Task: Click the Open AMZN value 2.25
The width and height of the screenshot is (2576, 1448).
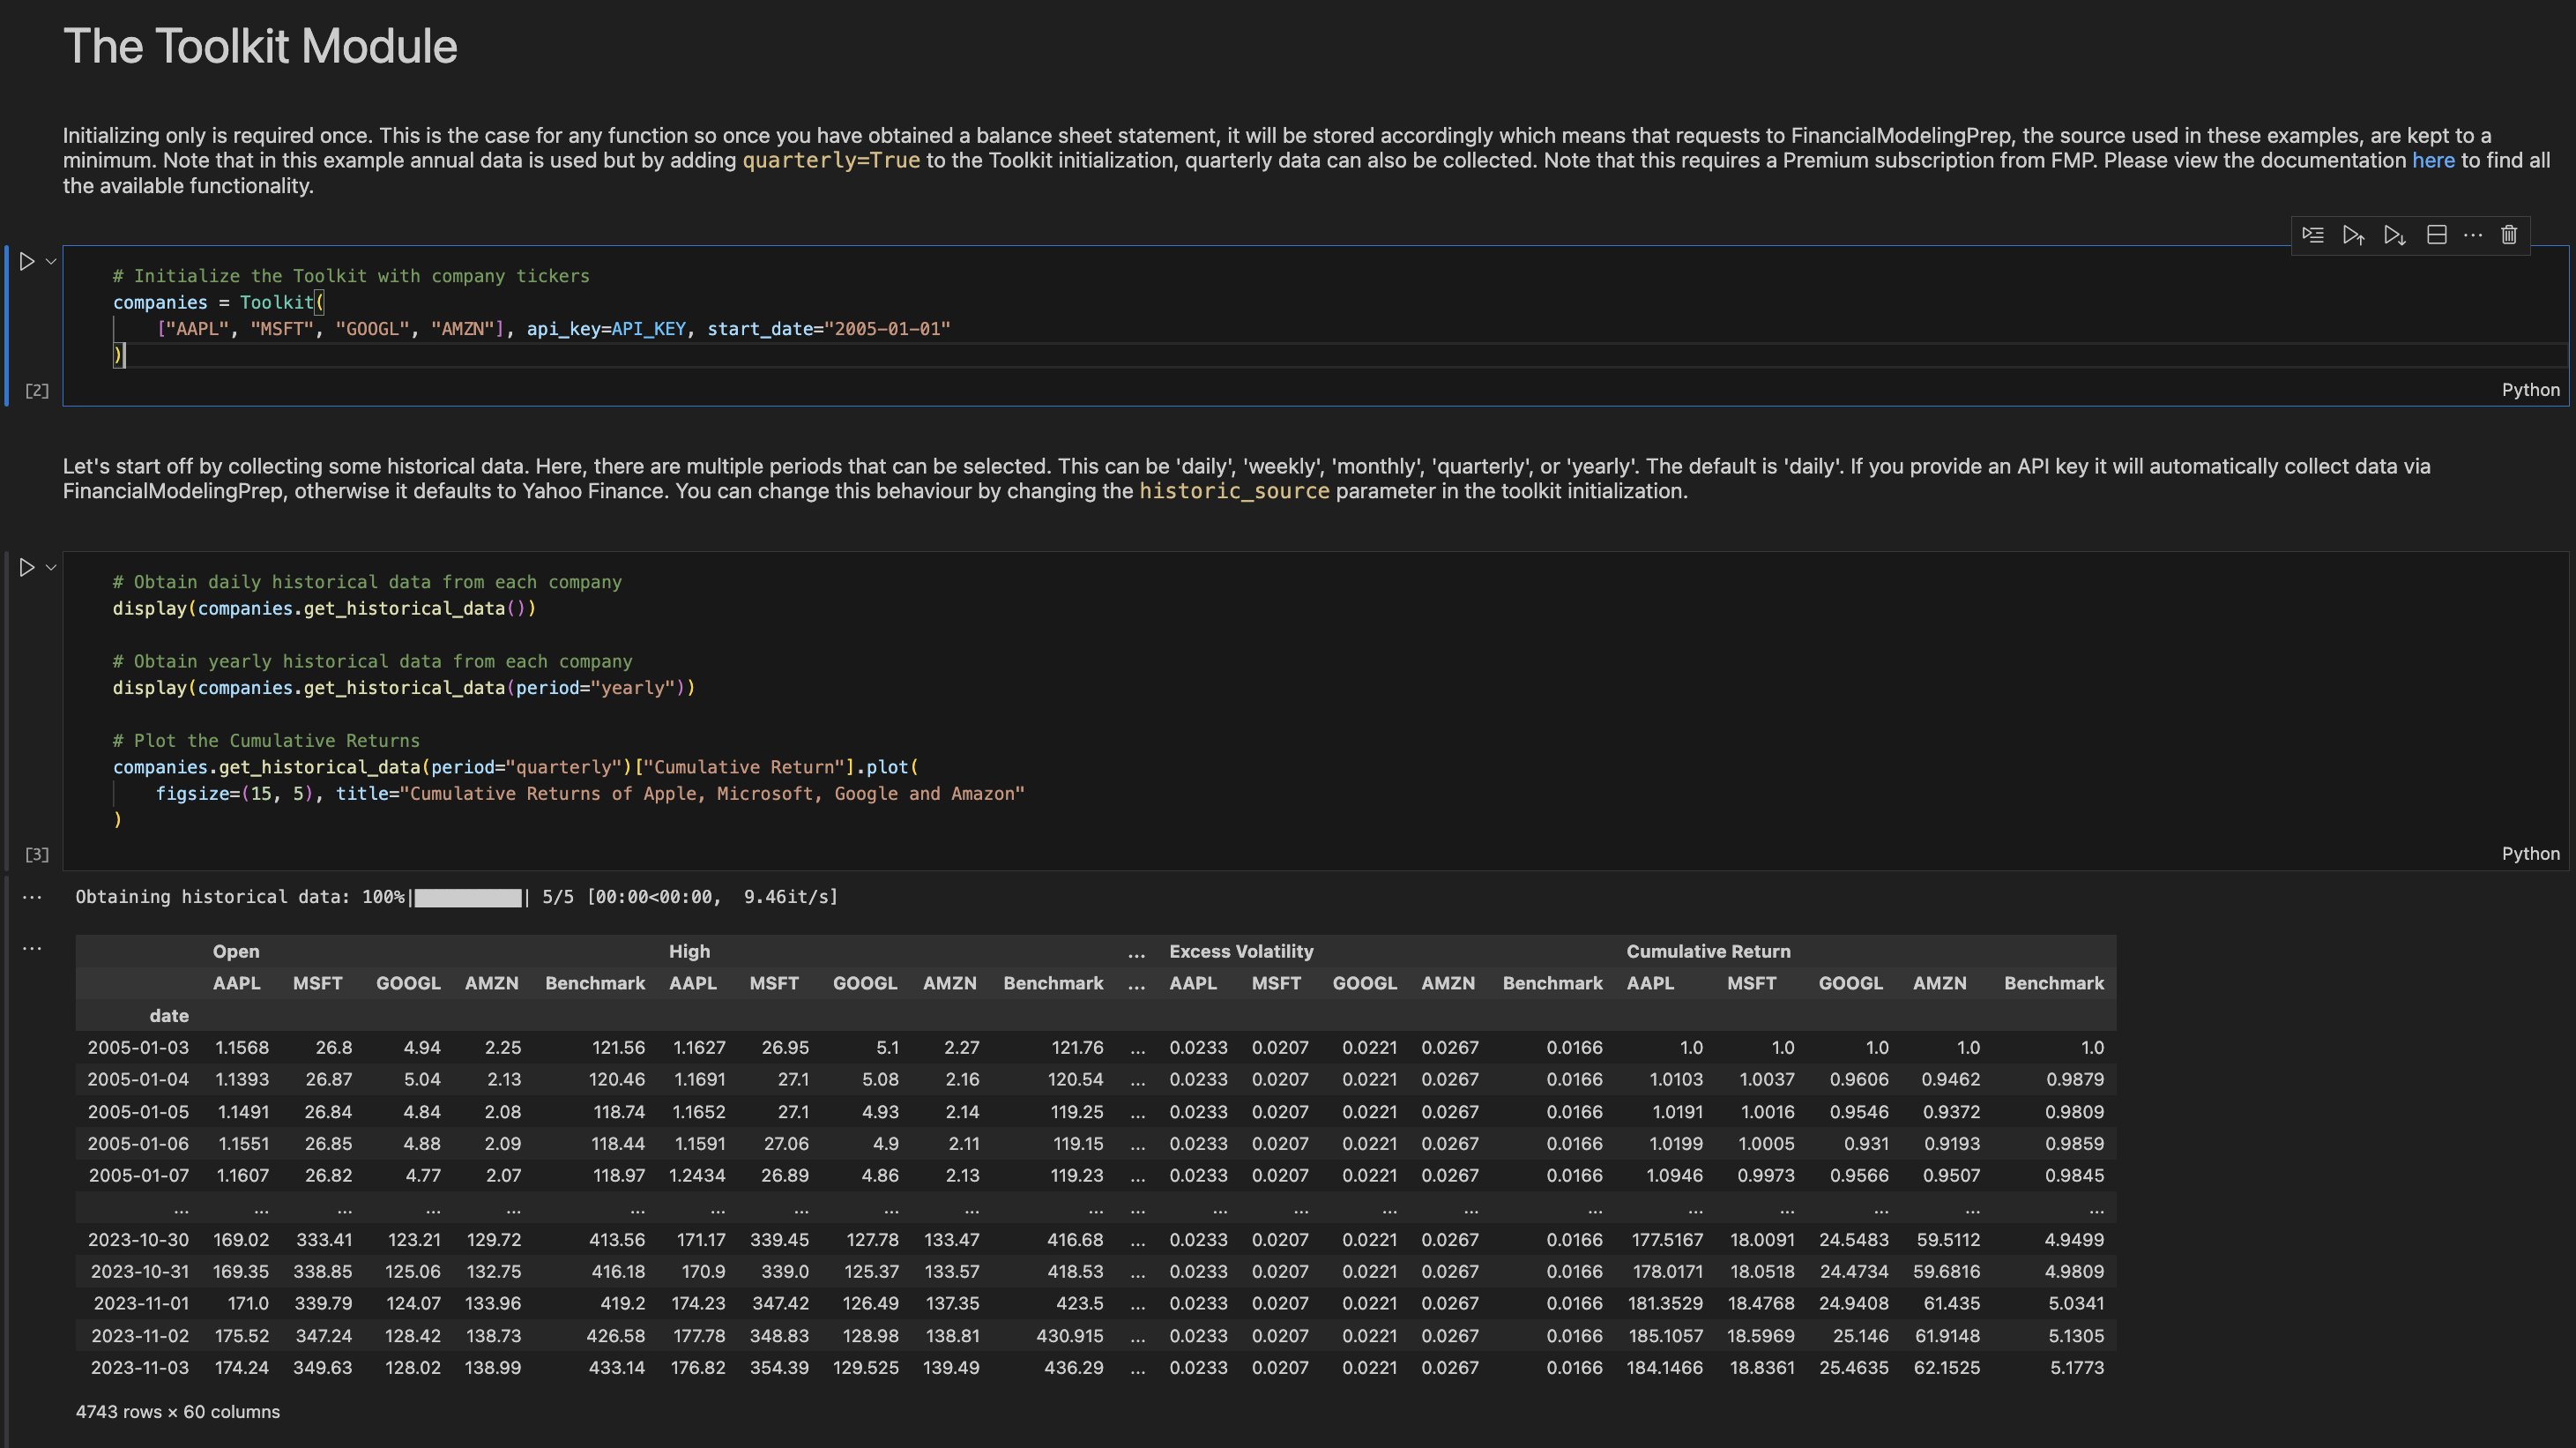Action: [x=503, y=1047]
